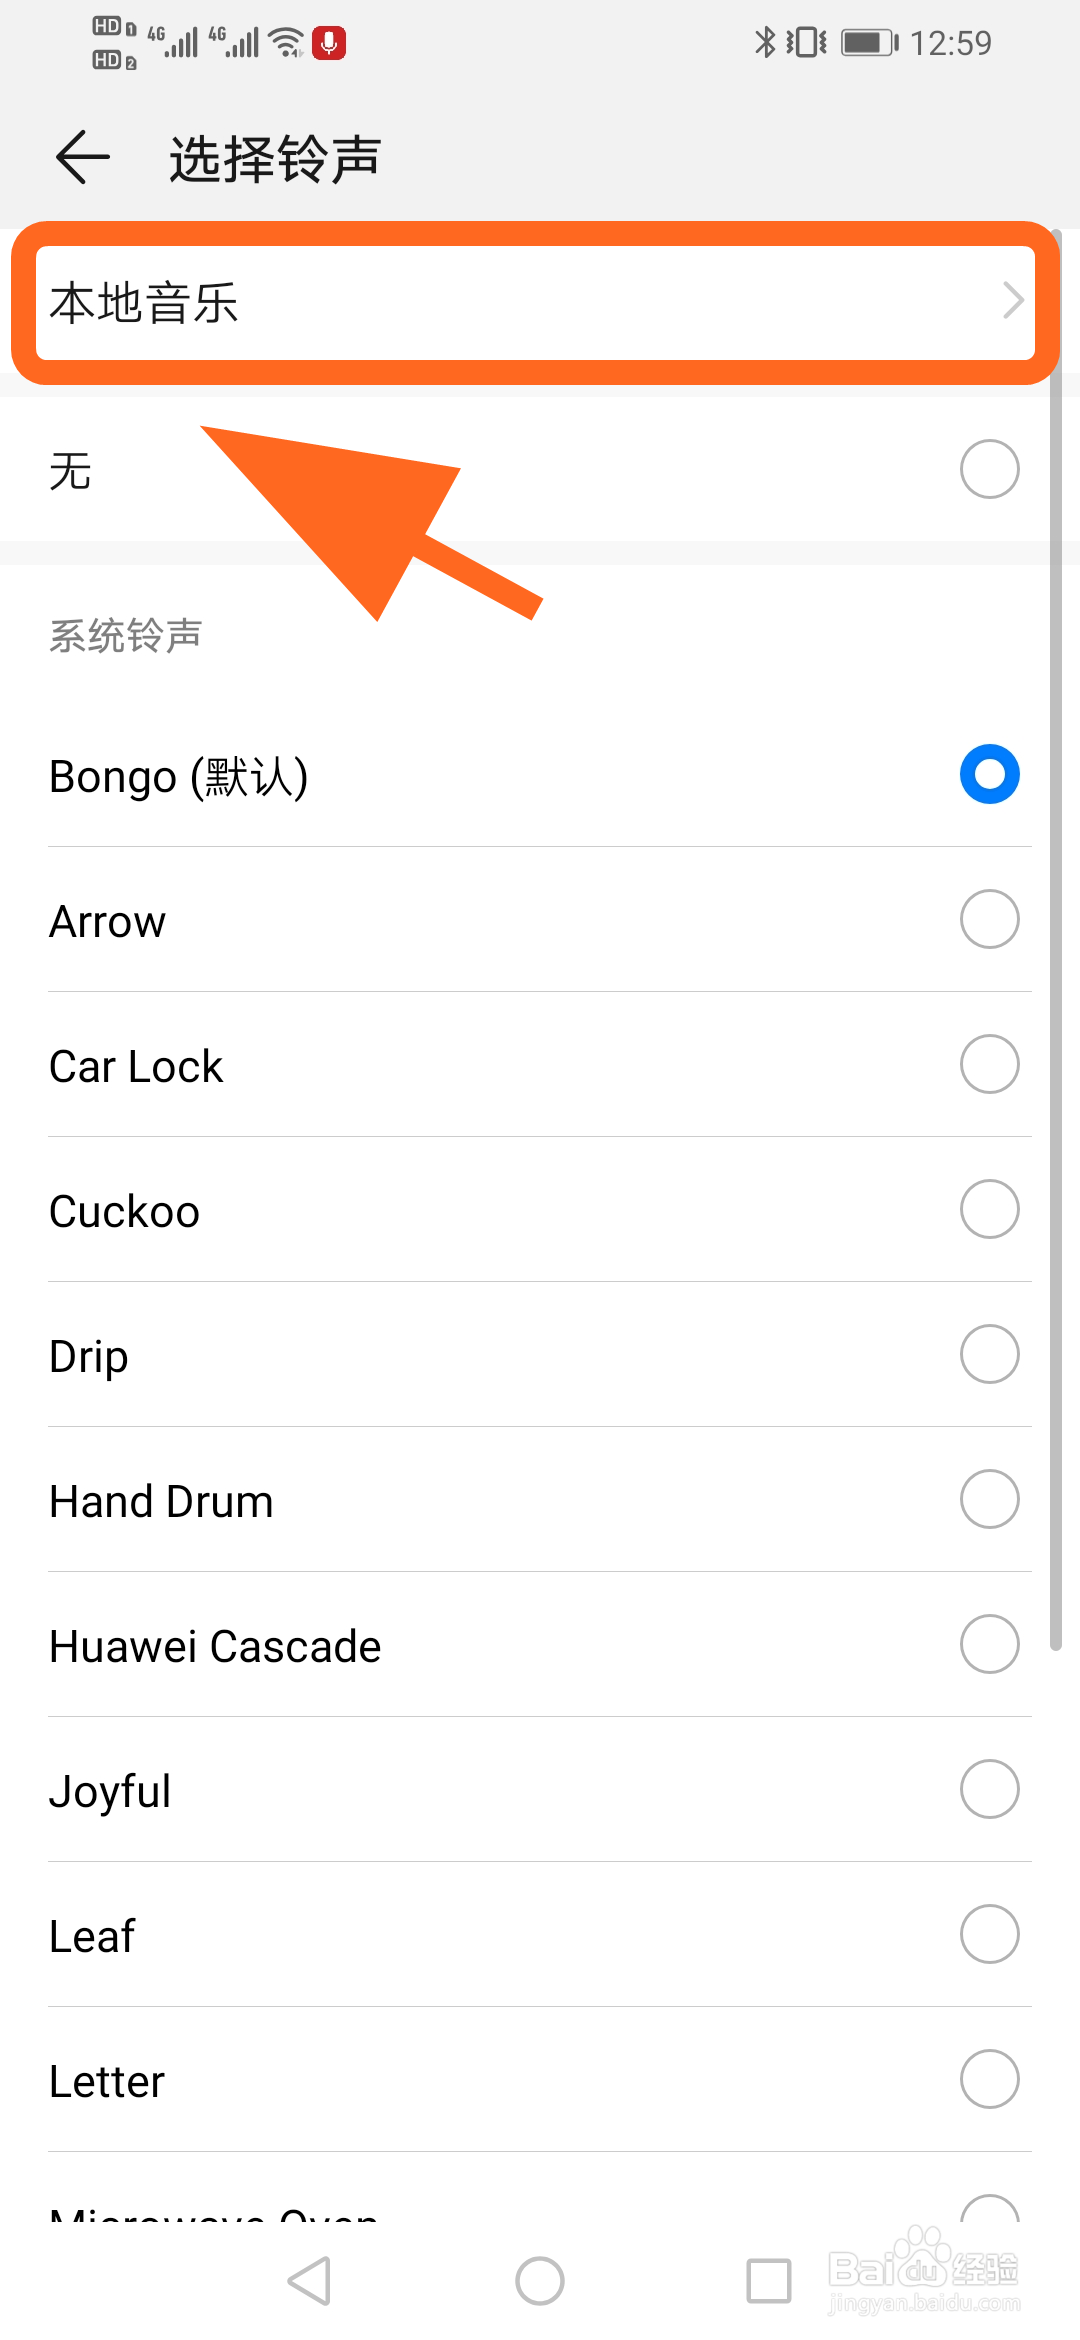Choose the Drip ringtone label
This screenshot has height=2340, width=1080.
(89, 1357)
